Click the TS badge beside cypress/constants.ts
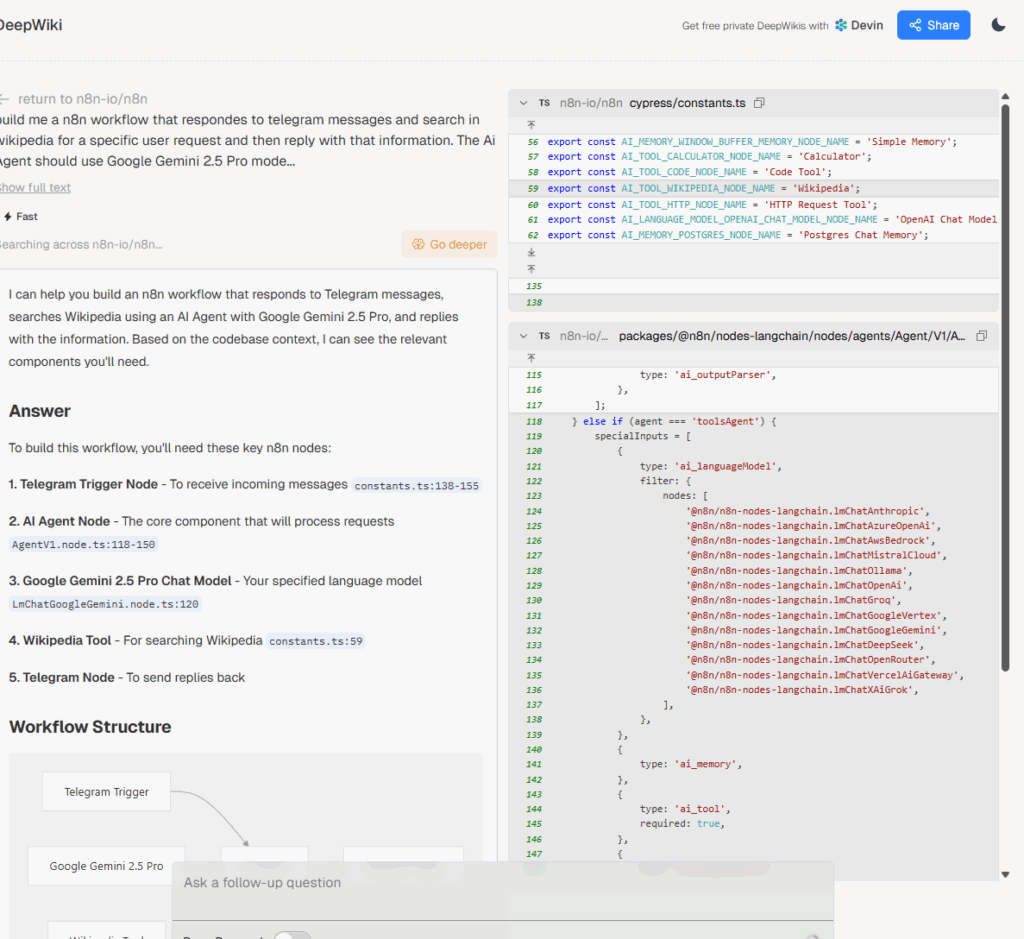Viewport: 1024px width, 939px height. coord(544,103)
